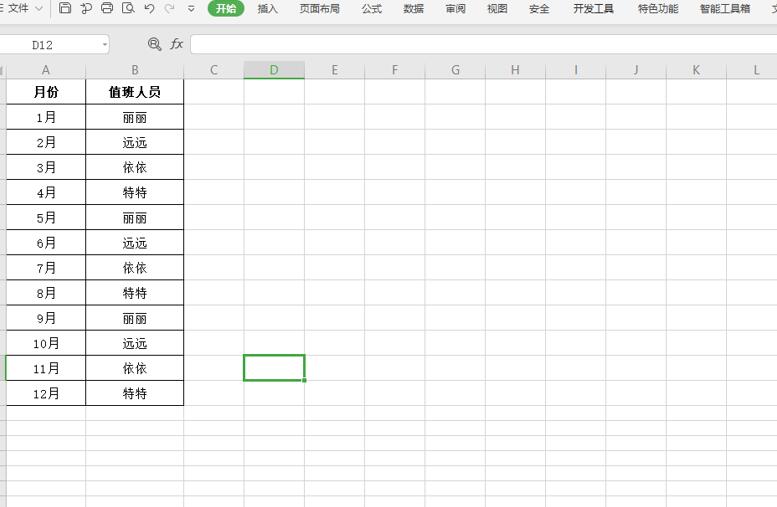This screenshot has height=507, width=777.
Task: Click the export-to-PDF icon next to Save
Action: pyautogui.click(x=86, y=8)
